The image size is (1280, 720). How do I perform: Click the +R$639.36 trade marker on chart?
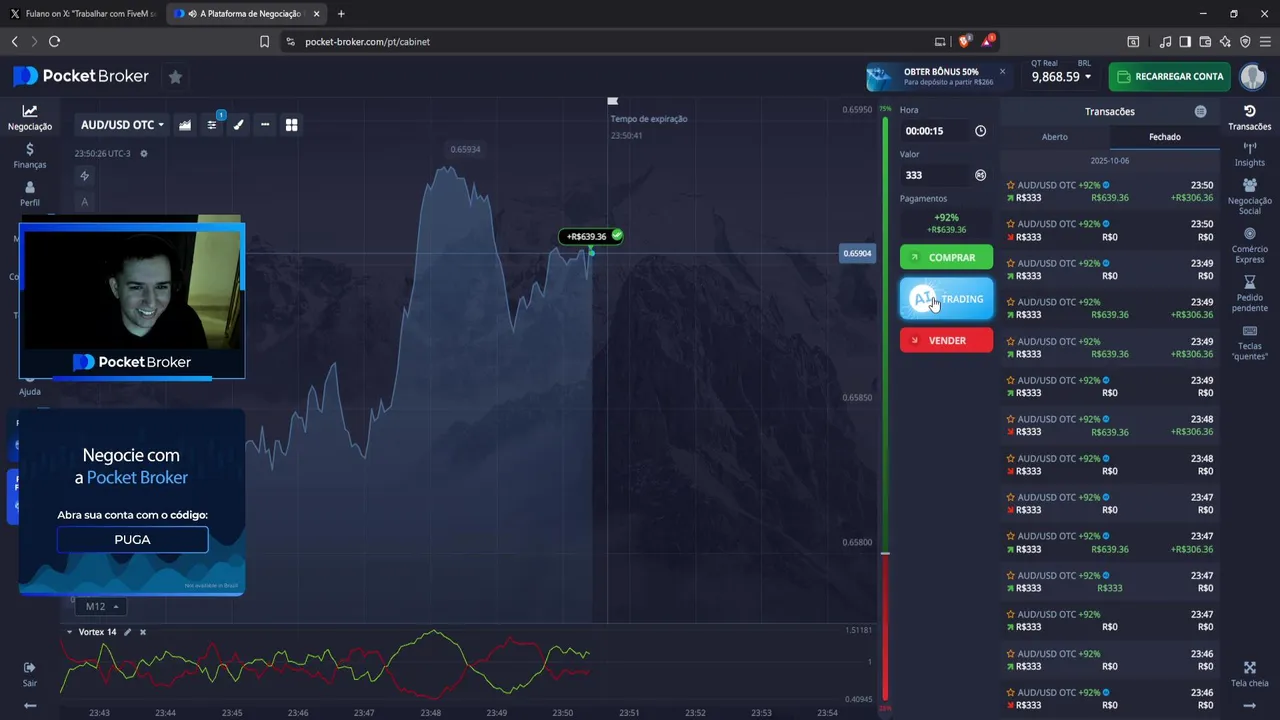pyautogui.click(x=591, y=236)
